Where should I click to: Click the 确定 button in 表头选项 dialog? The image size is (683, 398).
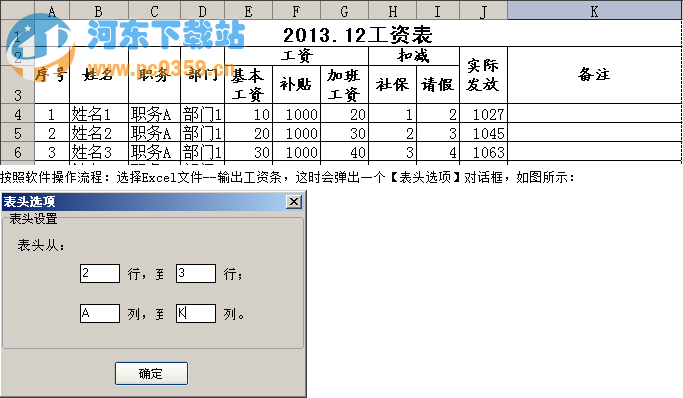tap(151, 373)
